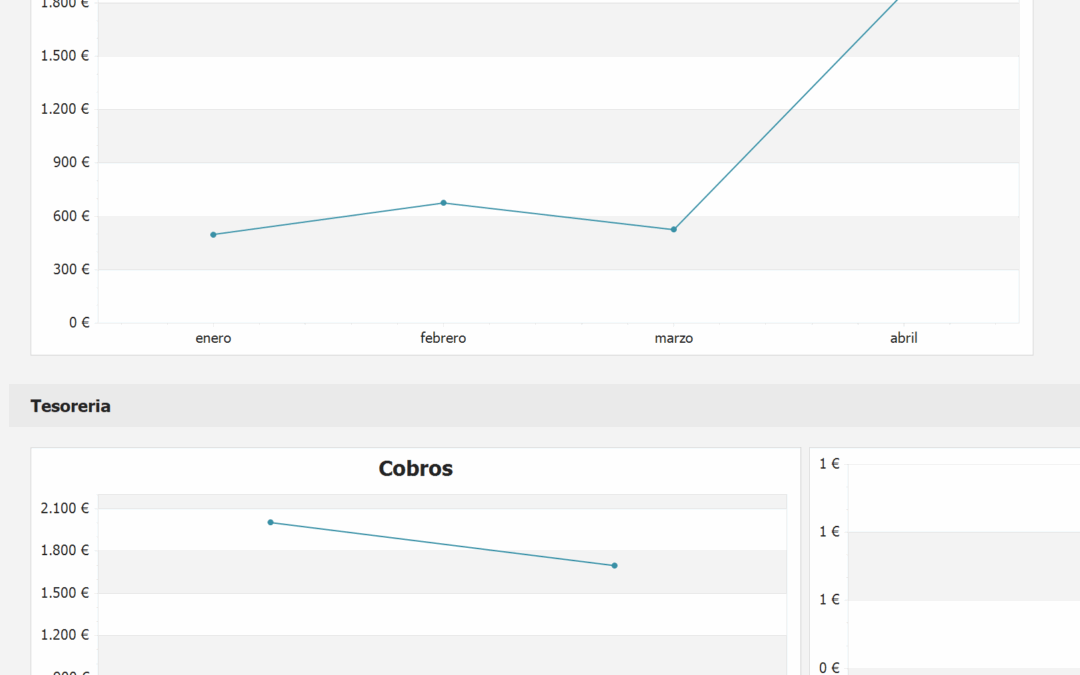Select the febrero x-axis label

coord(444,338)
